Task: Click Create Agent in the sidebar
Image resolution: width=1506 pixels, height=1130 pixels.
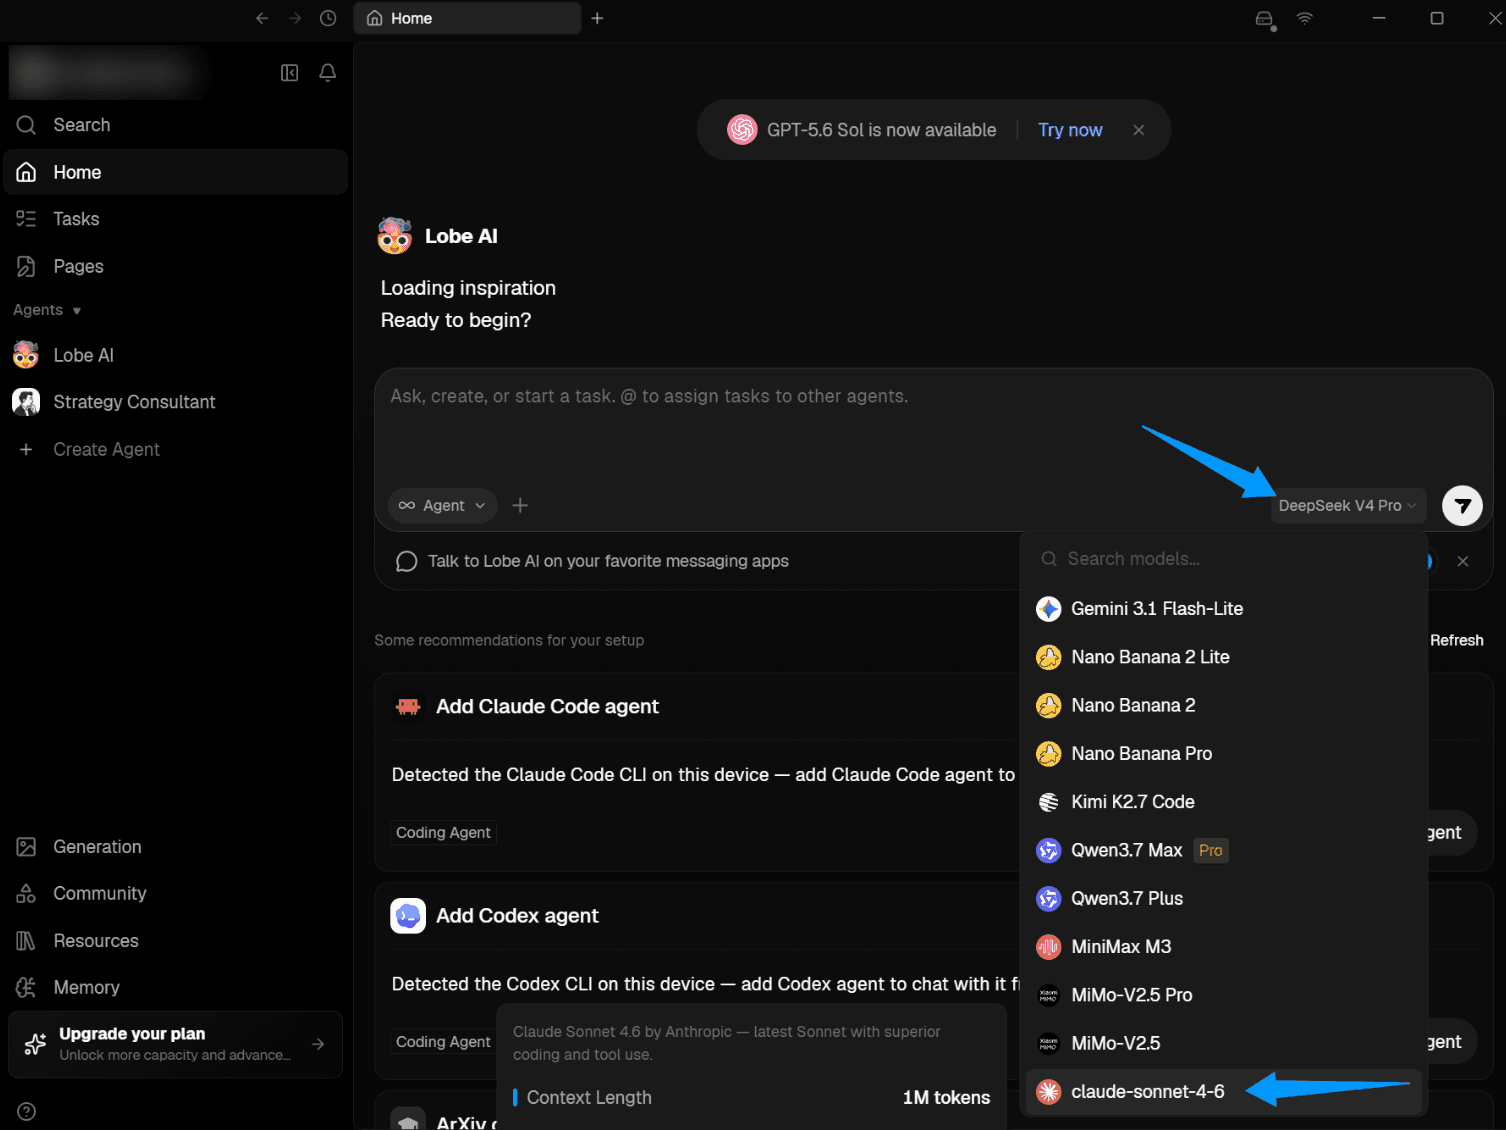Action: click(176, 450)
